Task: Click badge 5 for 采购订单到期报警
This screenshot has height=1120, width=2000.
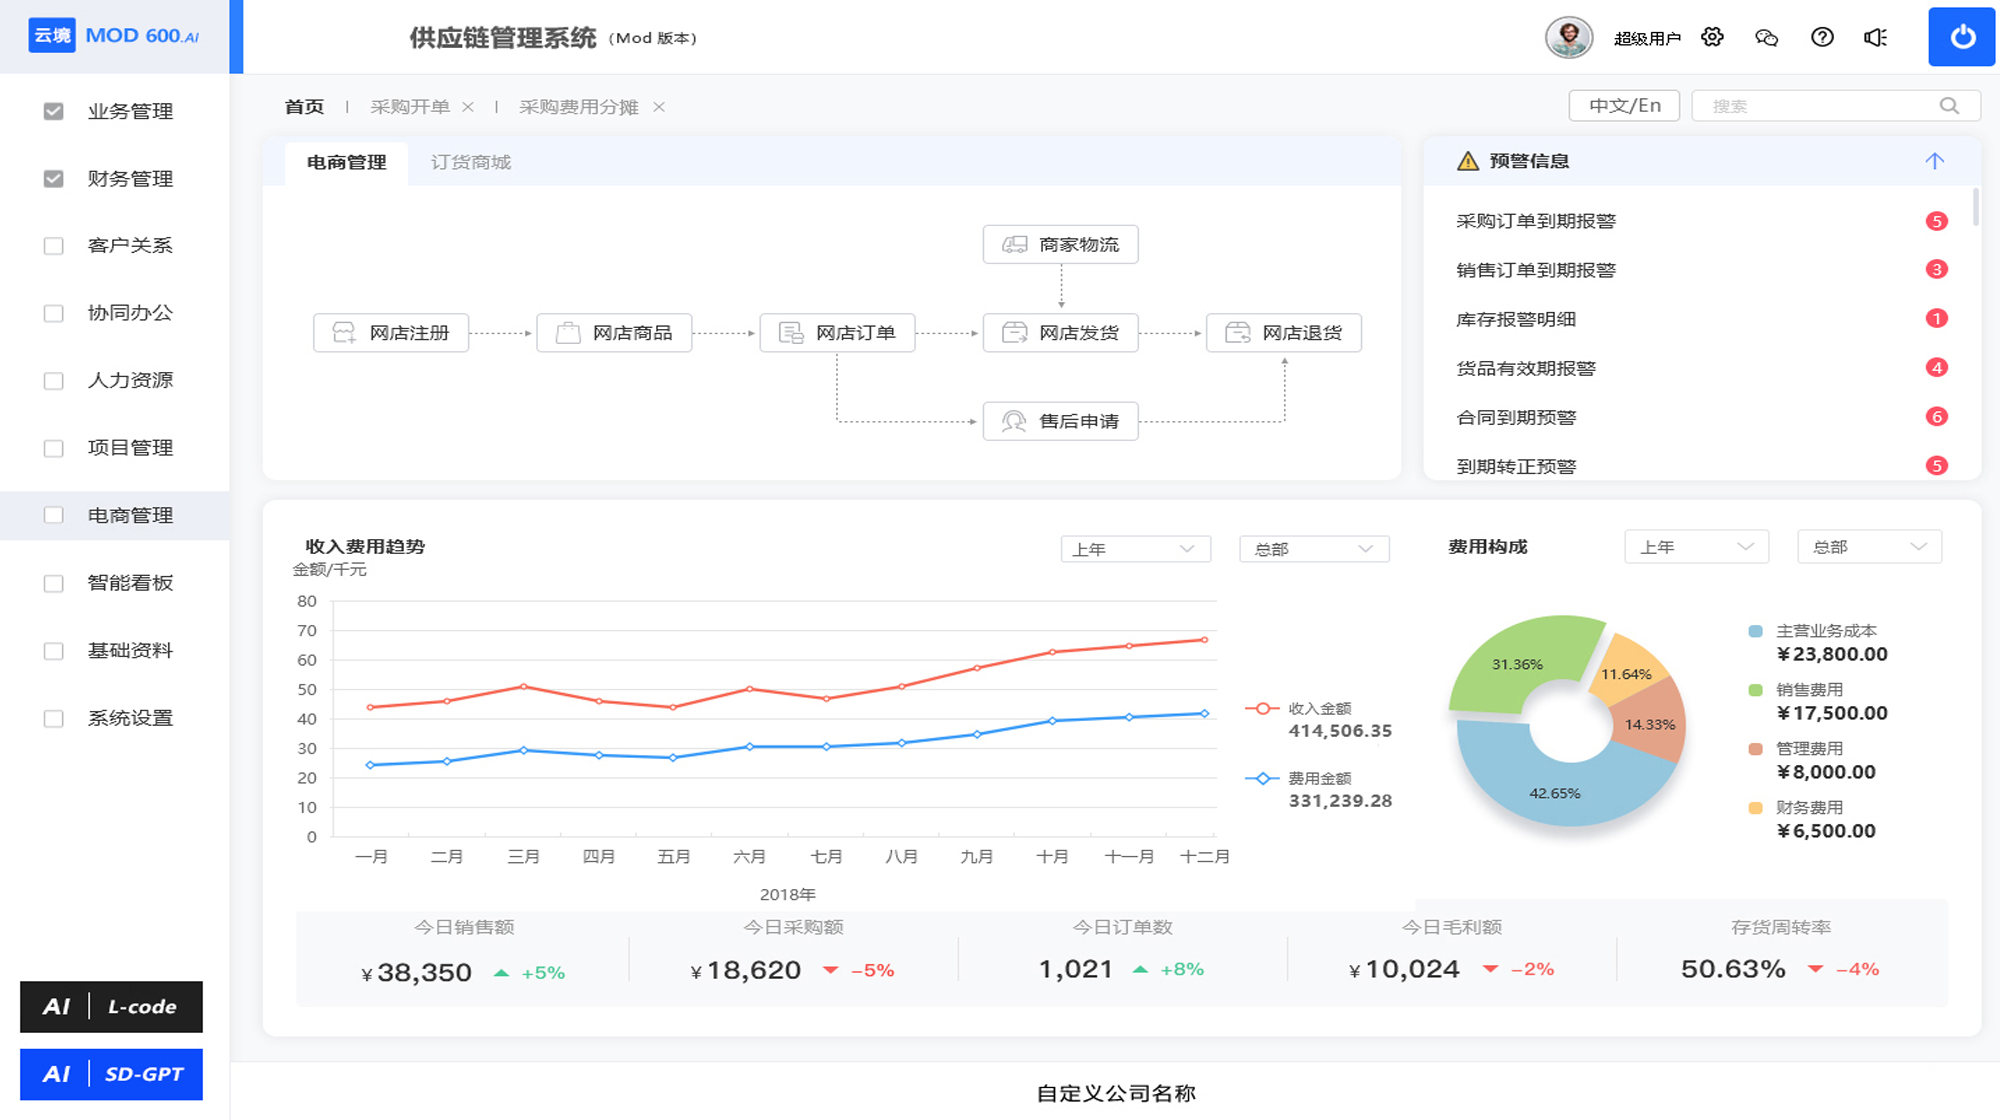Action: click(1936, 221)
